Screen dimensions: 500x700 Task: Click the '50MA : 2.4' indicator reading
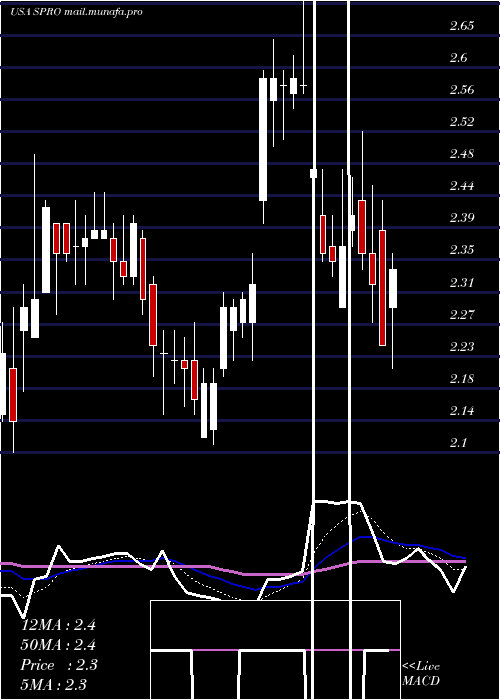point(58,645)
